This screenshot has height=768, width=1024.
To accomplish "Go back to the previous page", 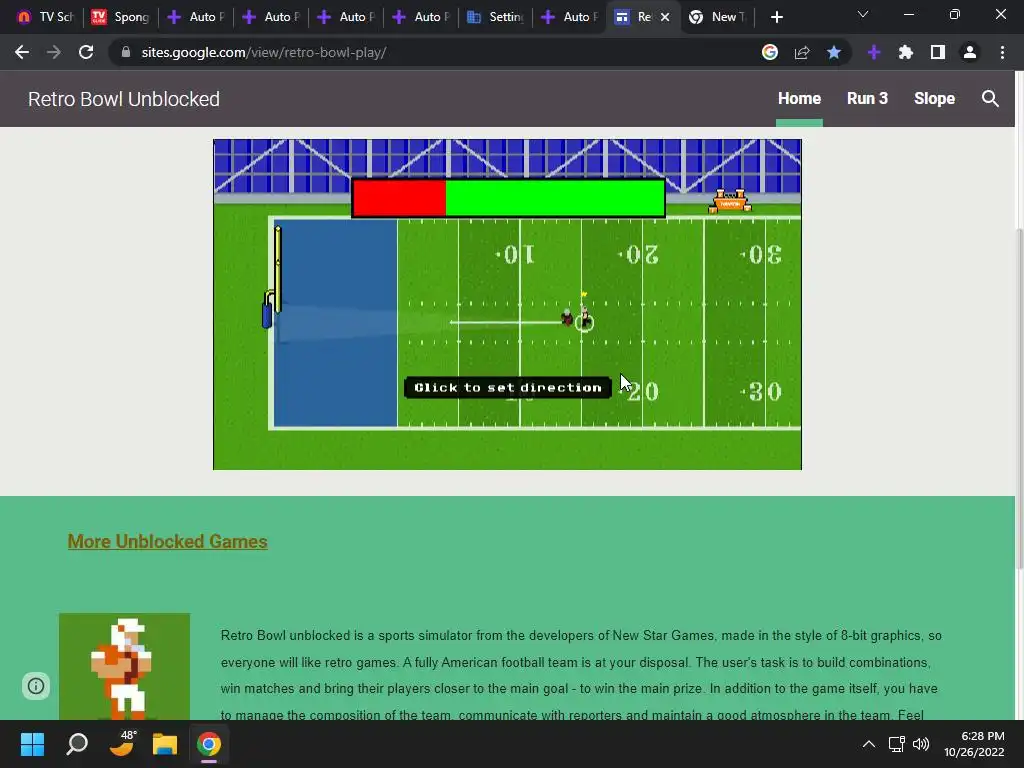I will pyautogui.click(x=22, y=52).
